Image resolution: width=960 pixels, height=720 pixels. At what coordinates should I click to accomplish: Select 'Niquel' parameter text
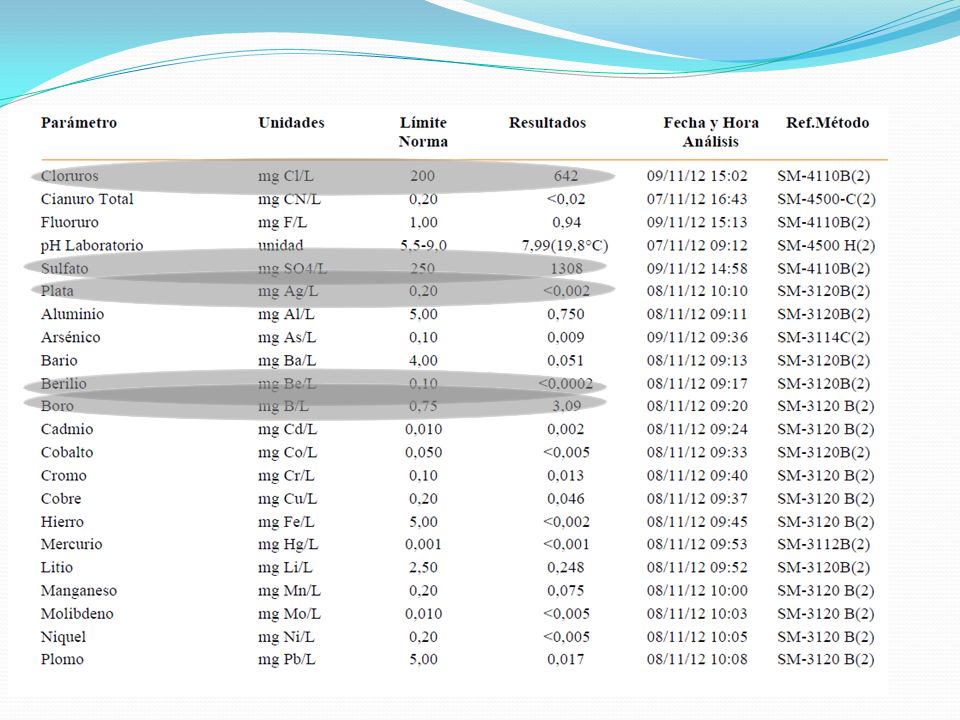coord(63,637)
